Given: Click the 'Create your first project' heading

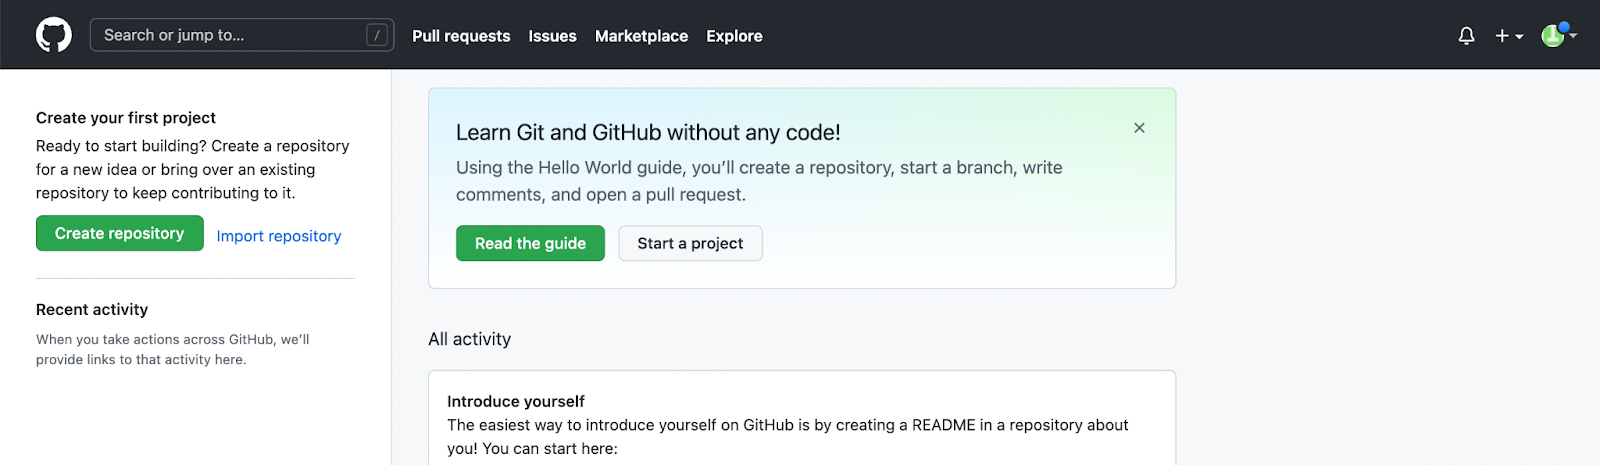Looking at the screenshot, I should (x=126, y=118).
